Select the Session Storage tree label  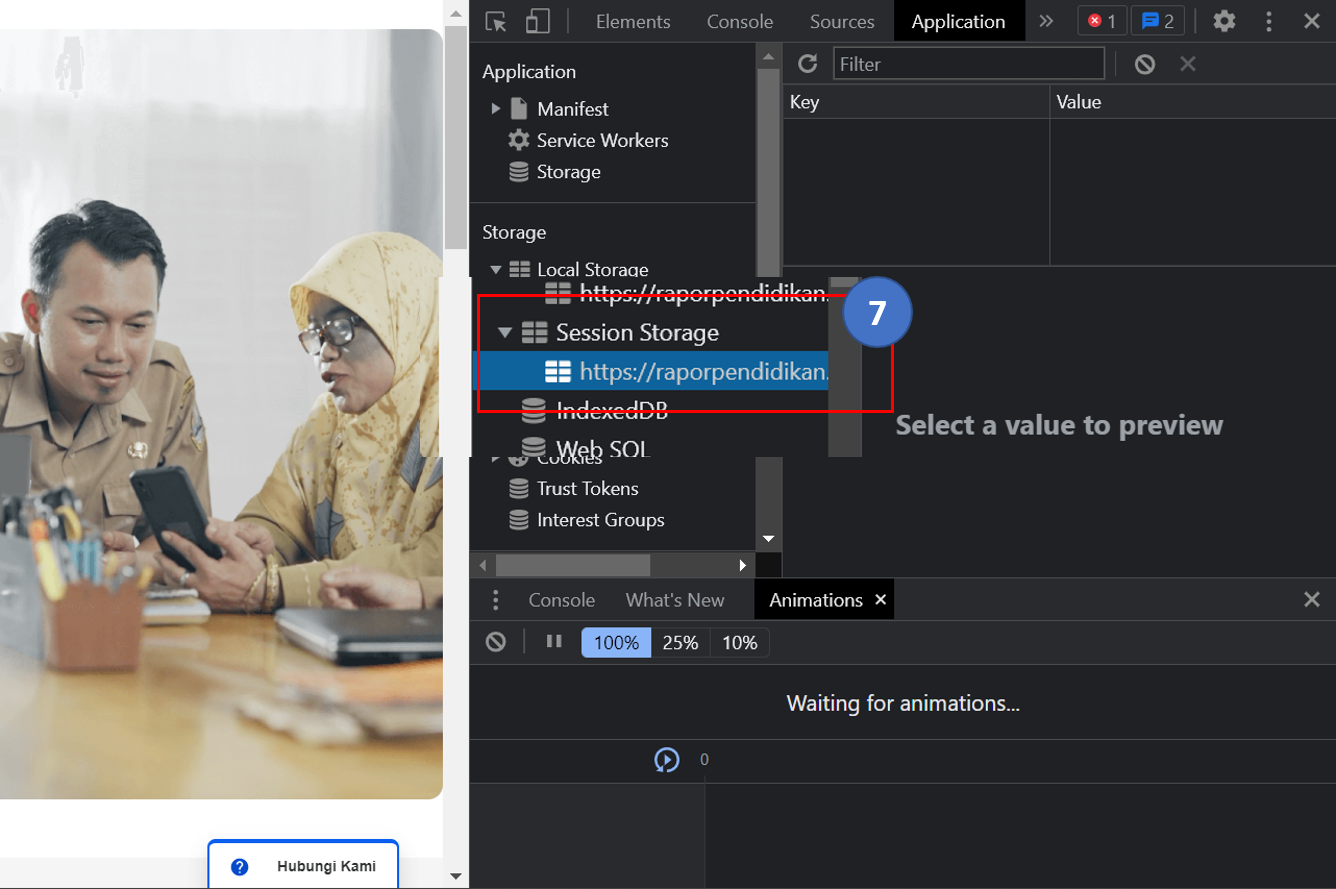click(x=637, y=332)
